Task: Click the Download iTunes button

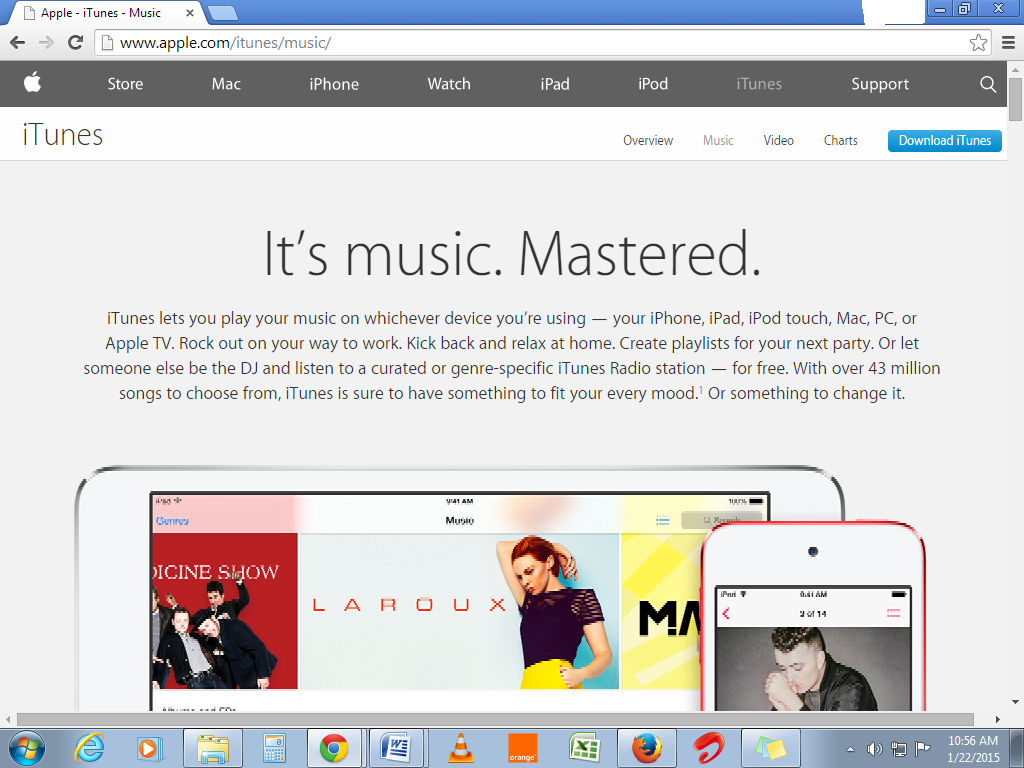Action: (944, 140)
